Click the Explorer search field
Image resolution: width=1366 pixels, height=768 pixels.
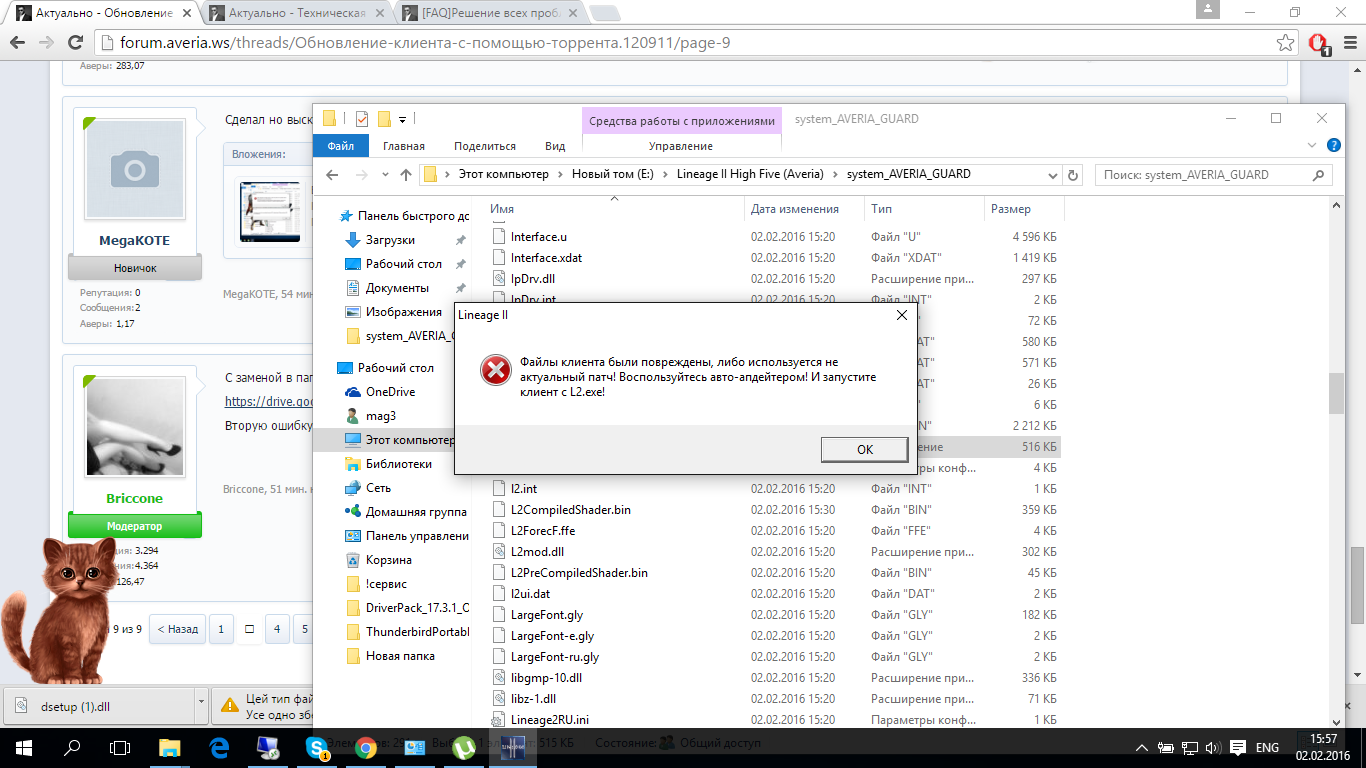(1213, 174)
